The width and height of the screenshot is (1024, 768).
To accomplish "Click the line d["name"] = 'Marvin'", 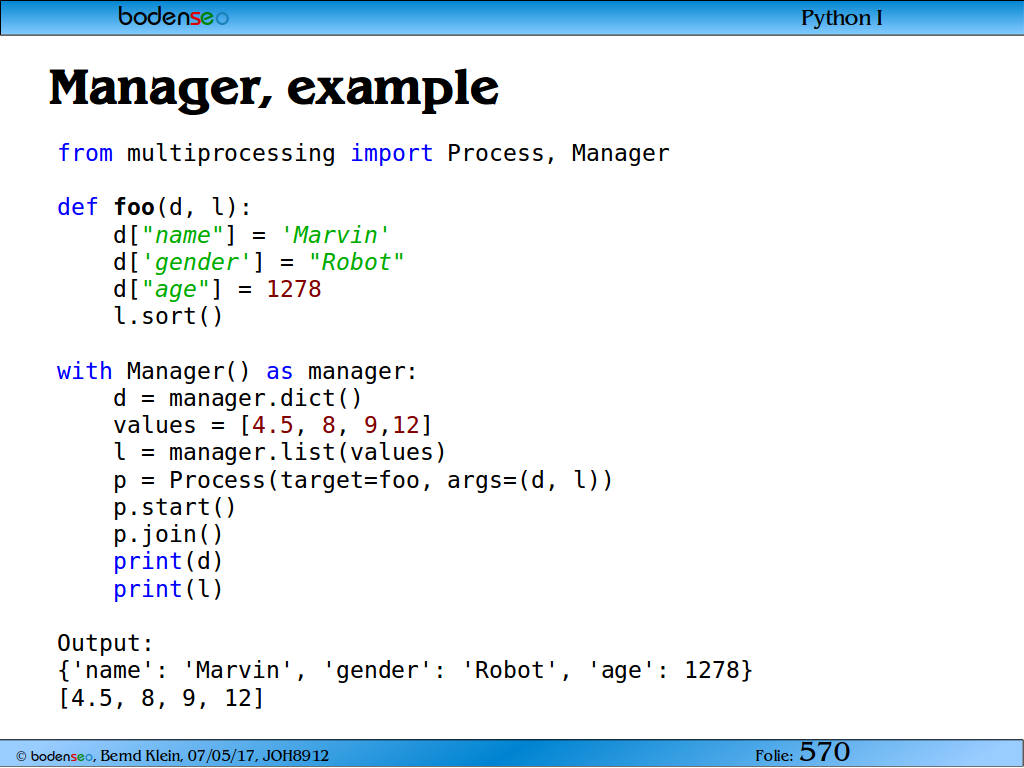I will click(x=251, y=235).
